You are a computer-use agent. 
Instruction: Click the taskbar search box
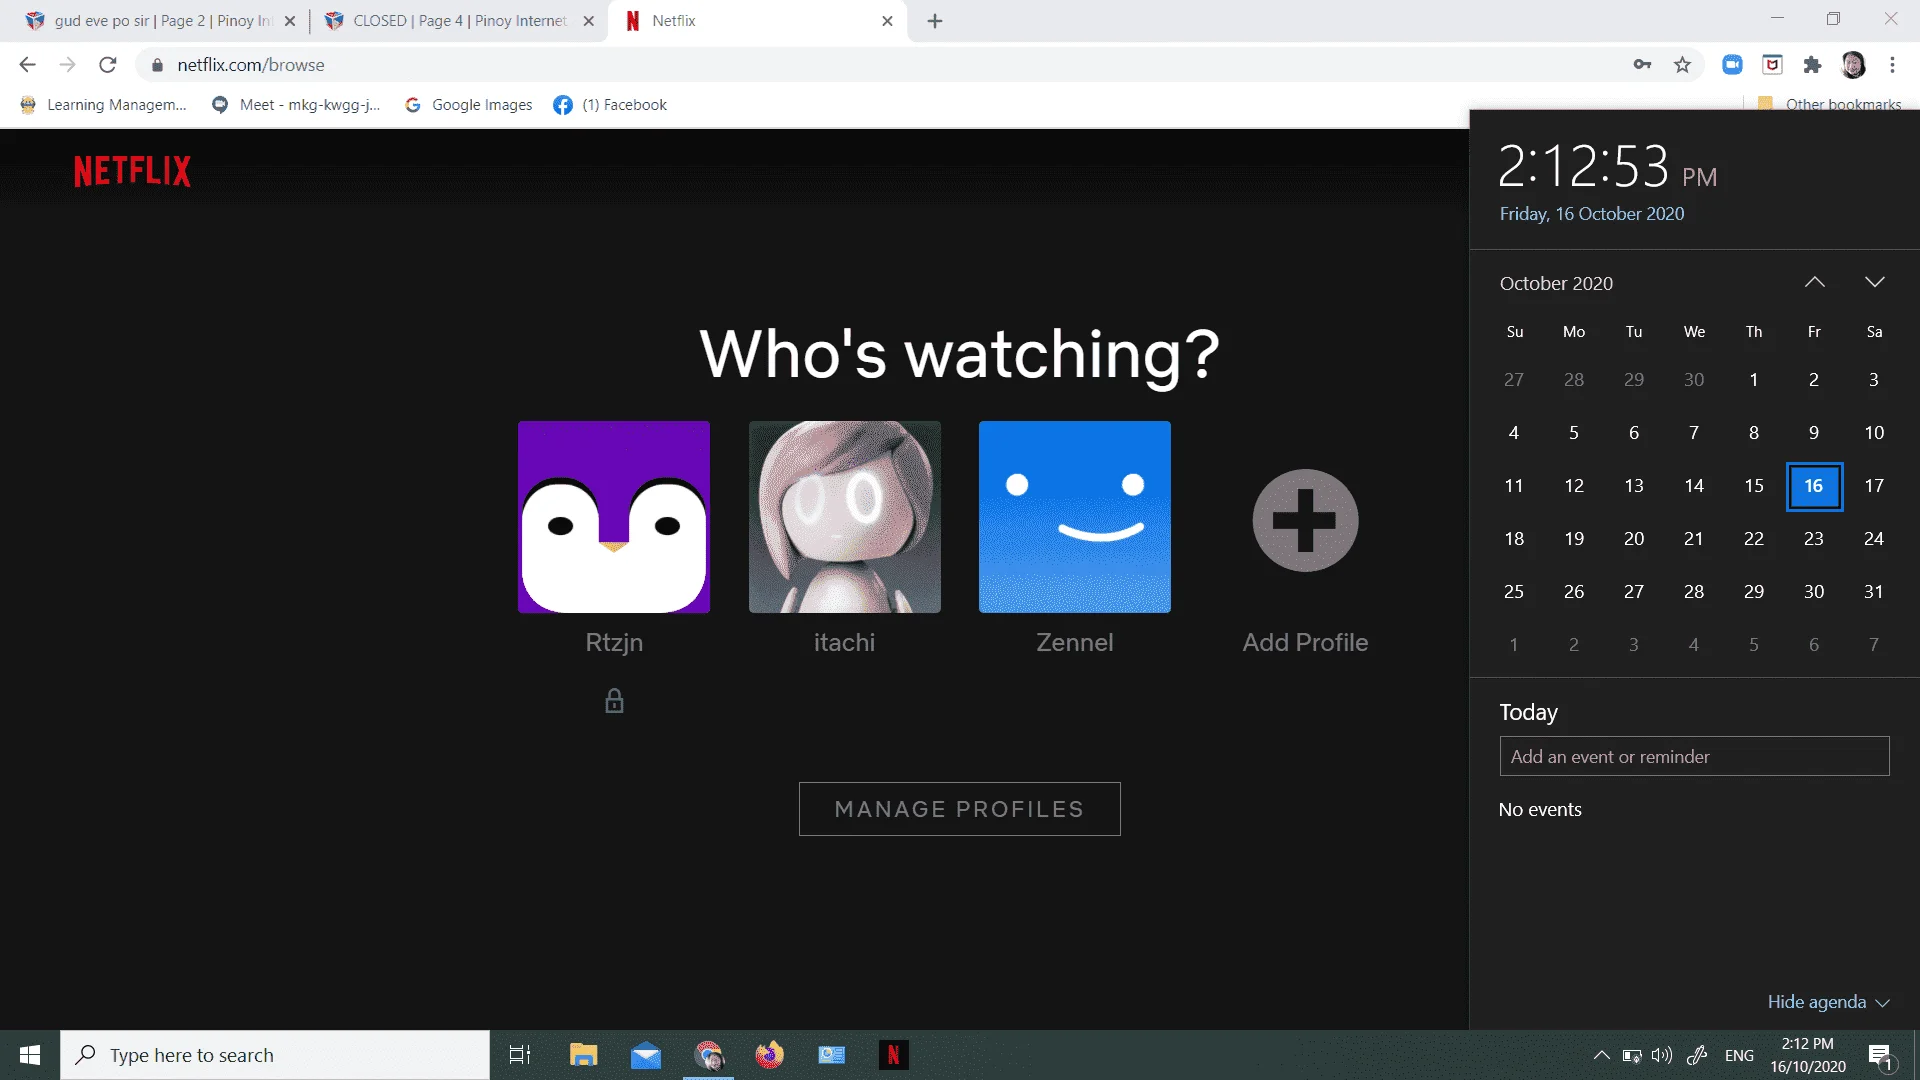275,1055
